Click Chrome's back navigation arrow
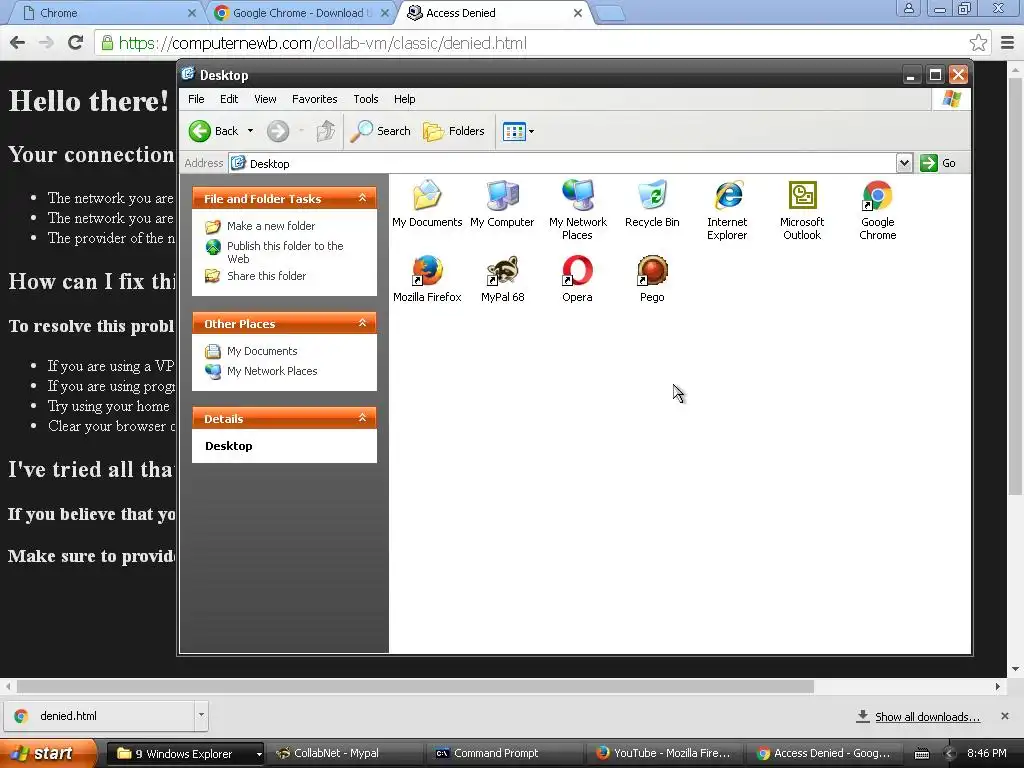 pos(18,43)
